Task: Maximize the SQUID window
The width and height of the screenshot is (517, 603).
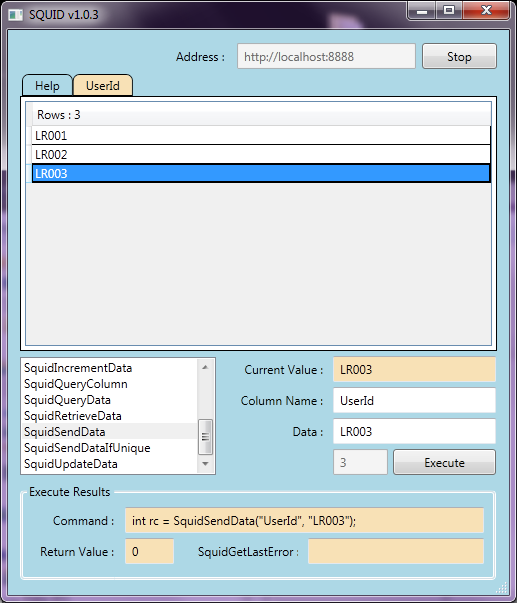Action: point(449,11)
